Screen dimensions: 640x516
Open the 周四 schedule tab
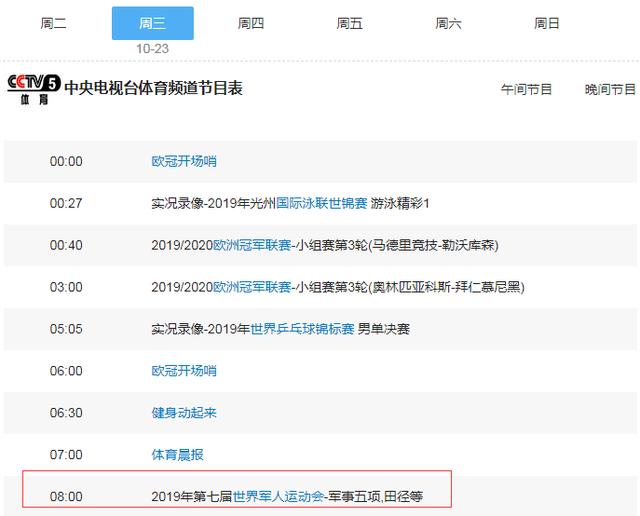click(x=251, y=23)
